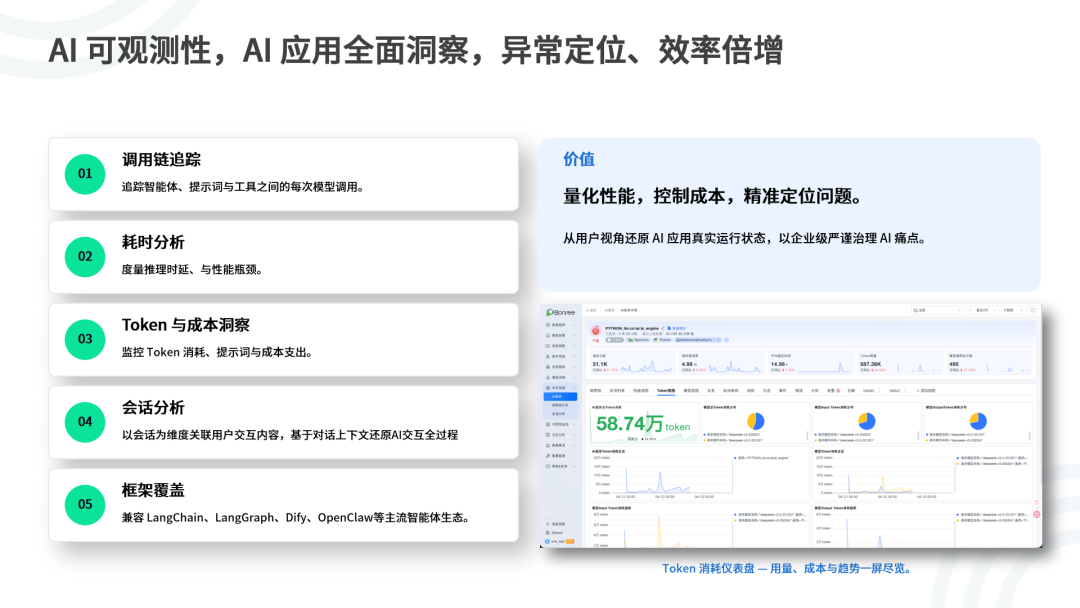Click the green 05 number badge
This screenshot has width=1080, height=608.
pos(85,504)
